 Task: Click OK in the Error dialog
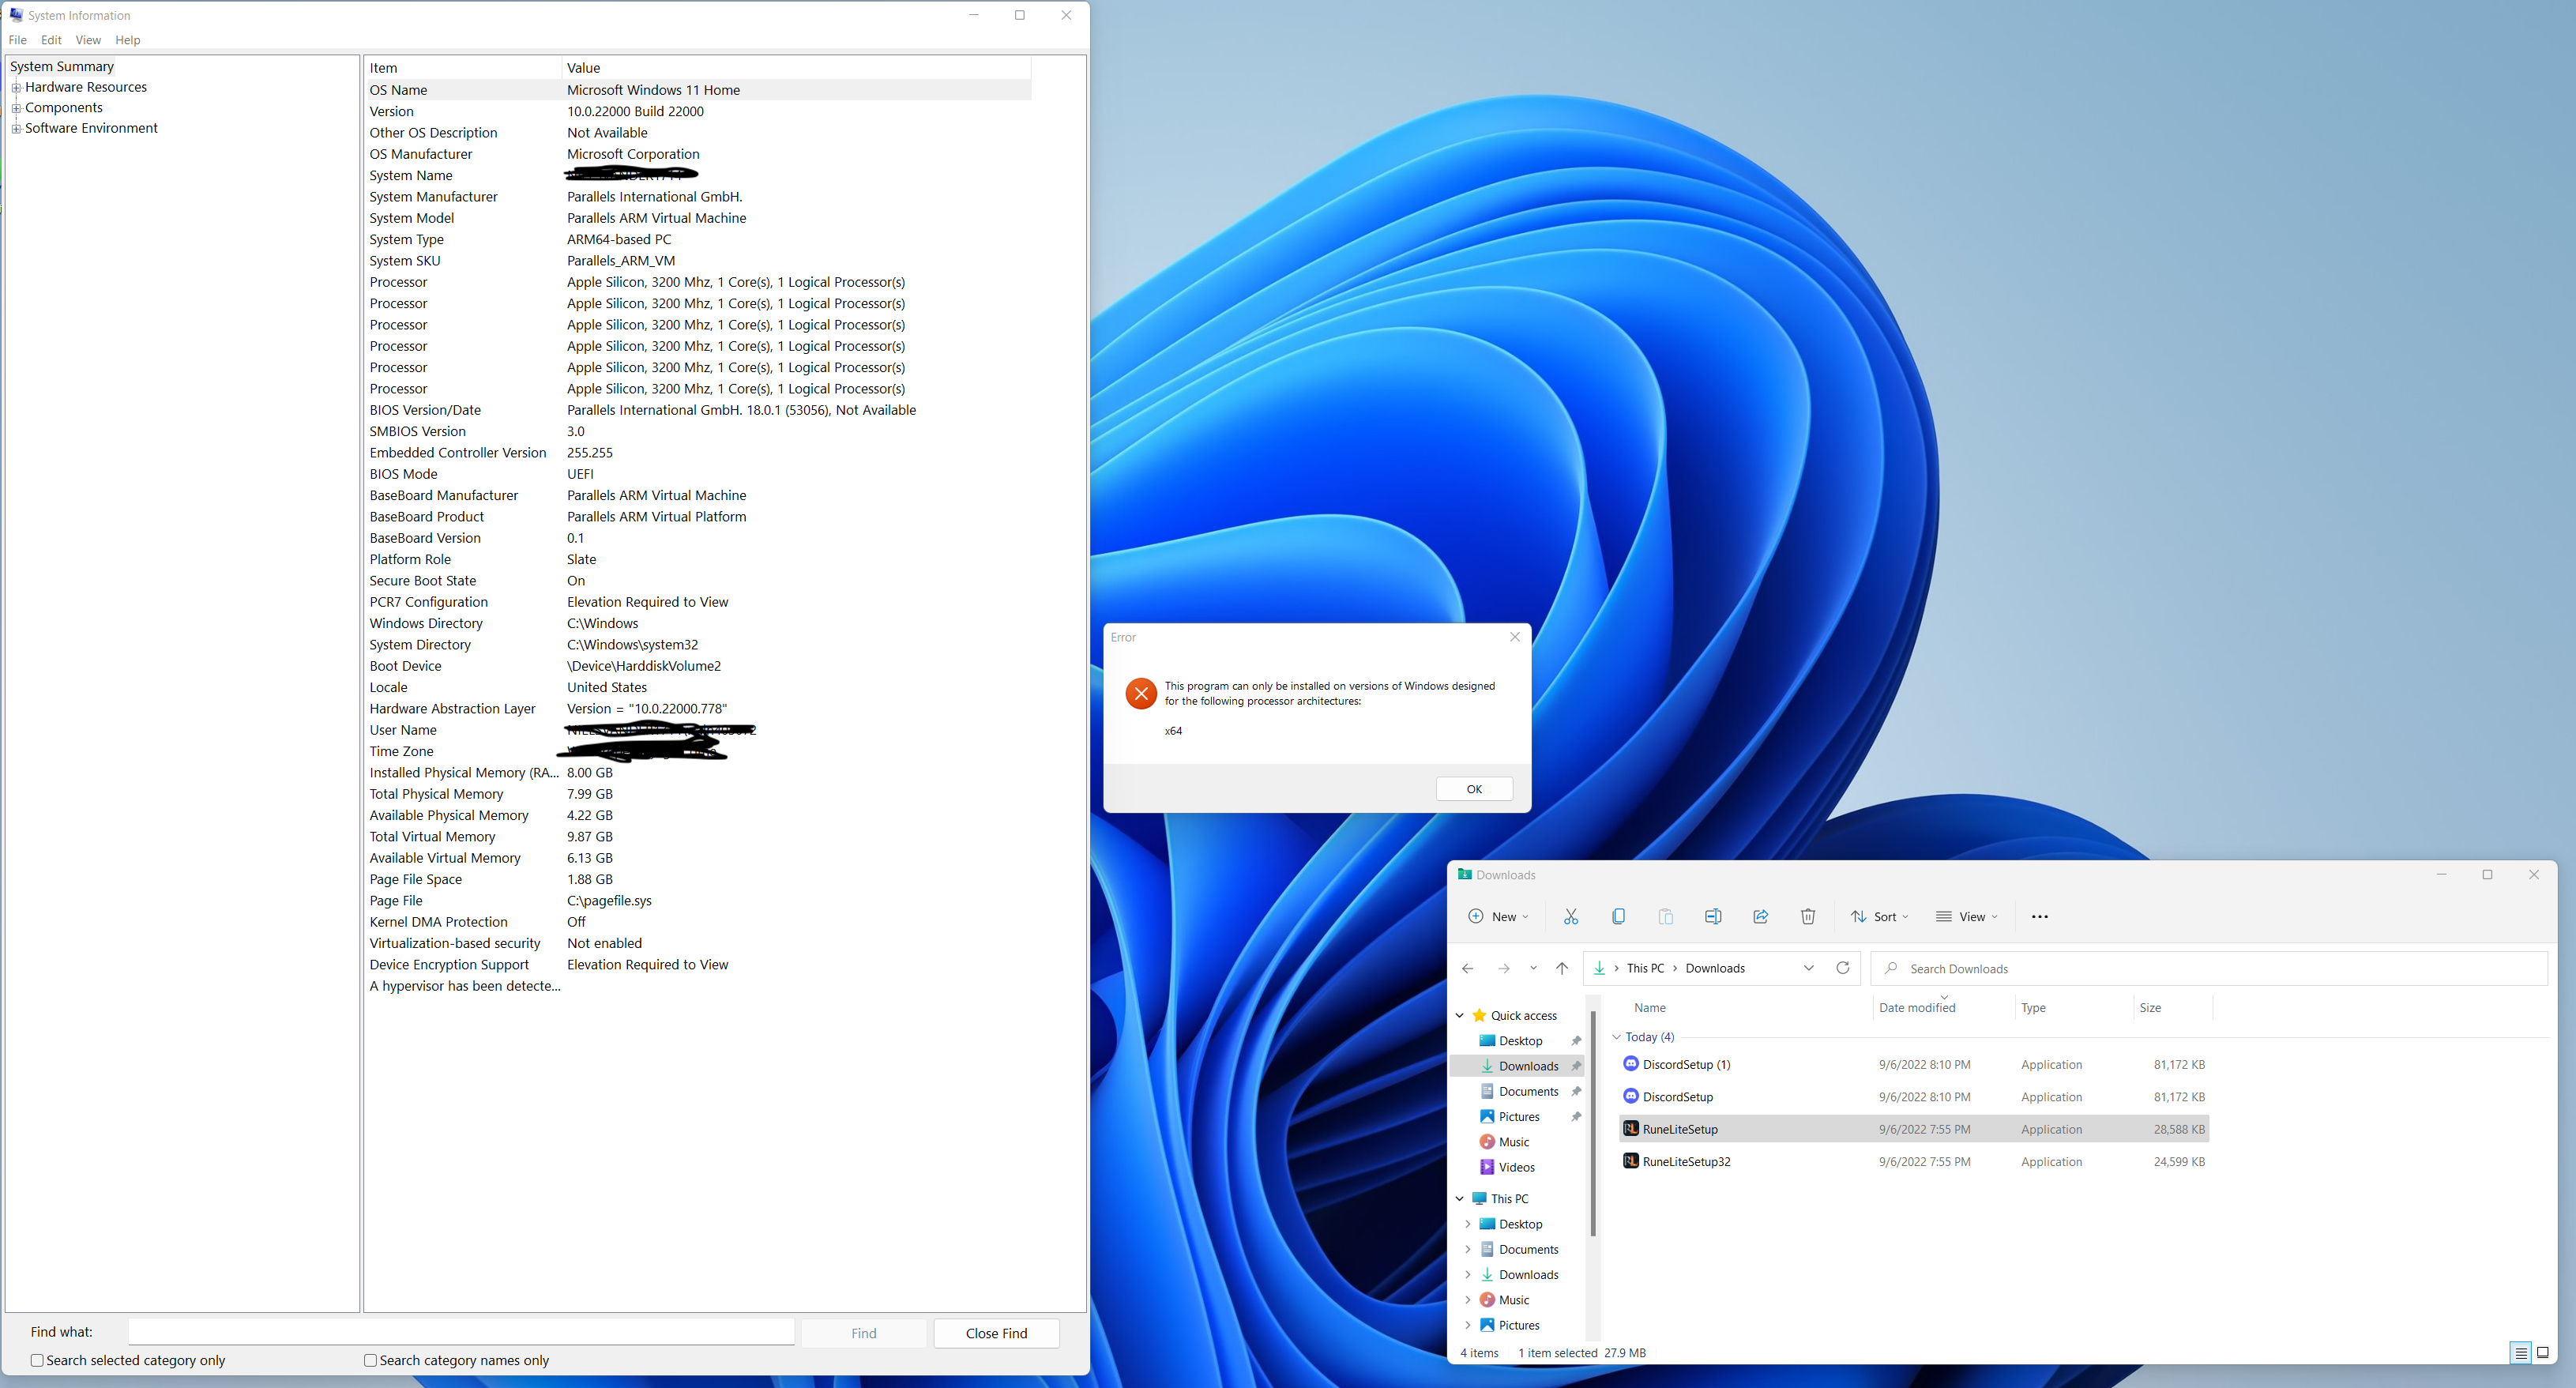[x=1474, y=788]
